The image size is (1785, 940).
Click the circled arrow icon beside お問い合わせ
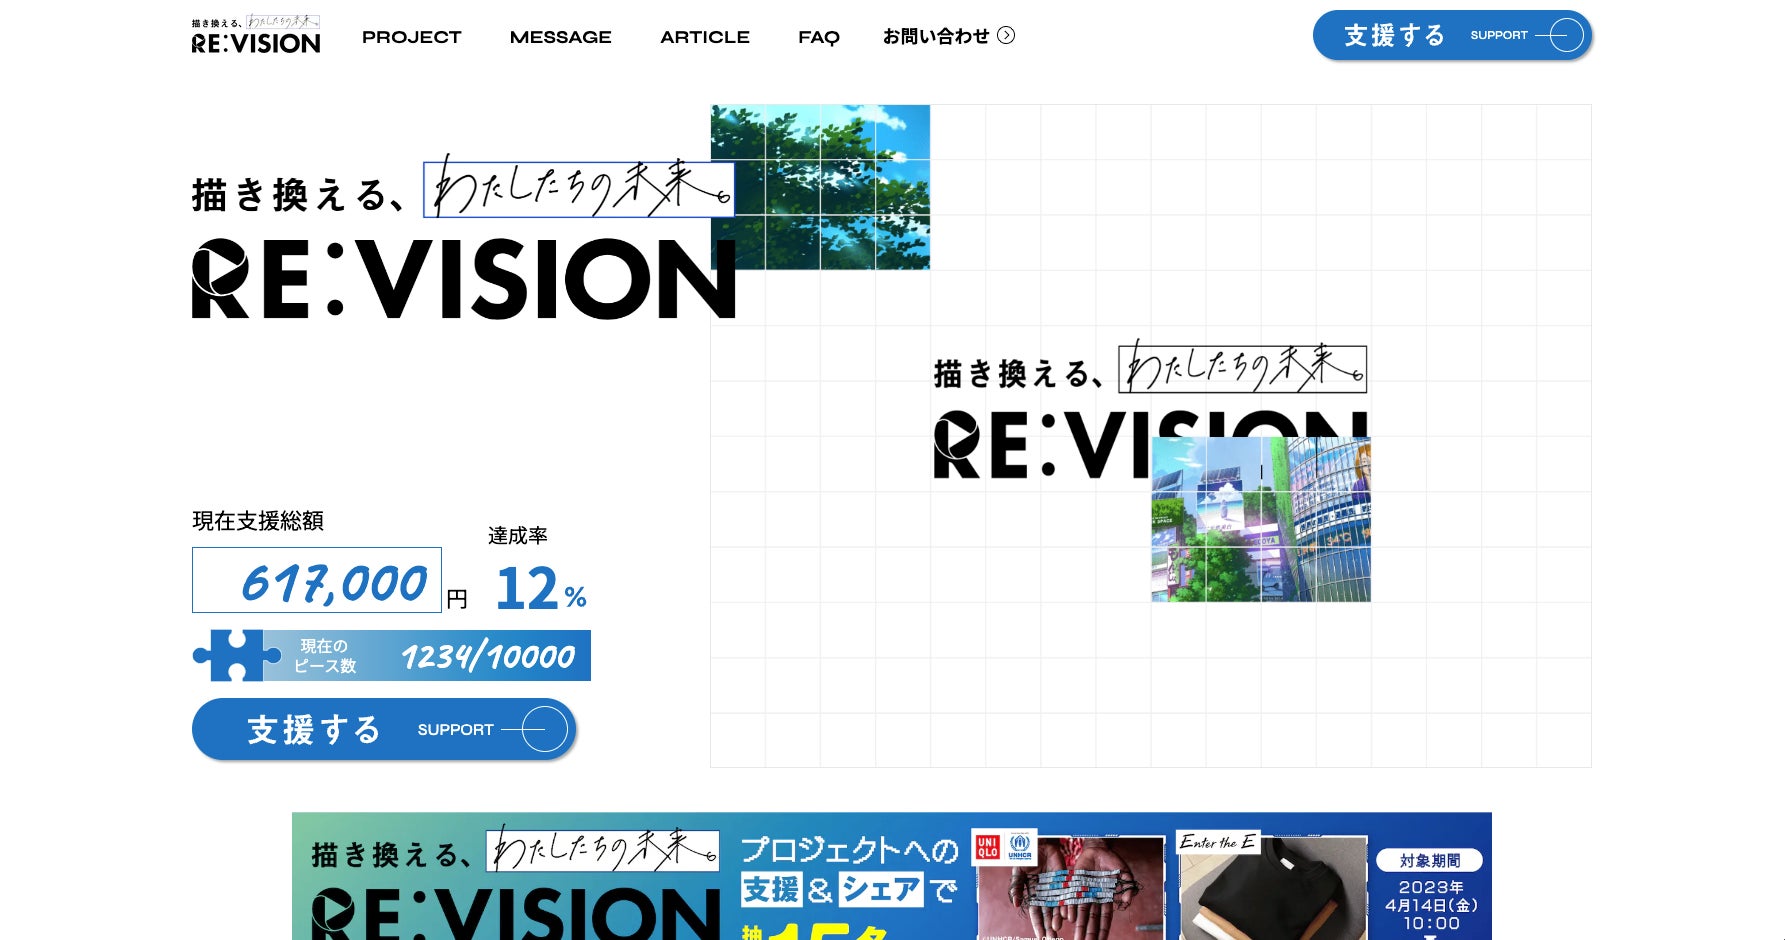(x=1006, y=36)
